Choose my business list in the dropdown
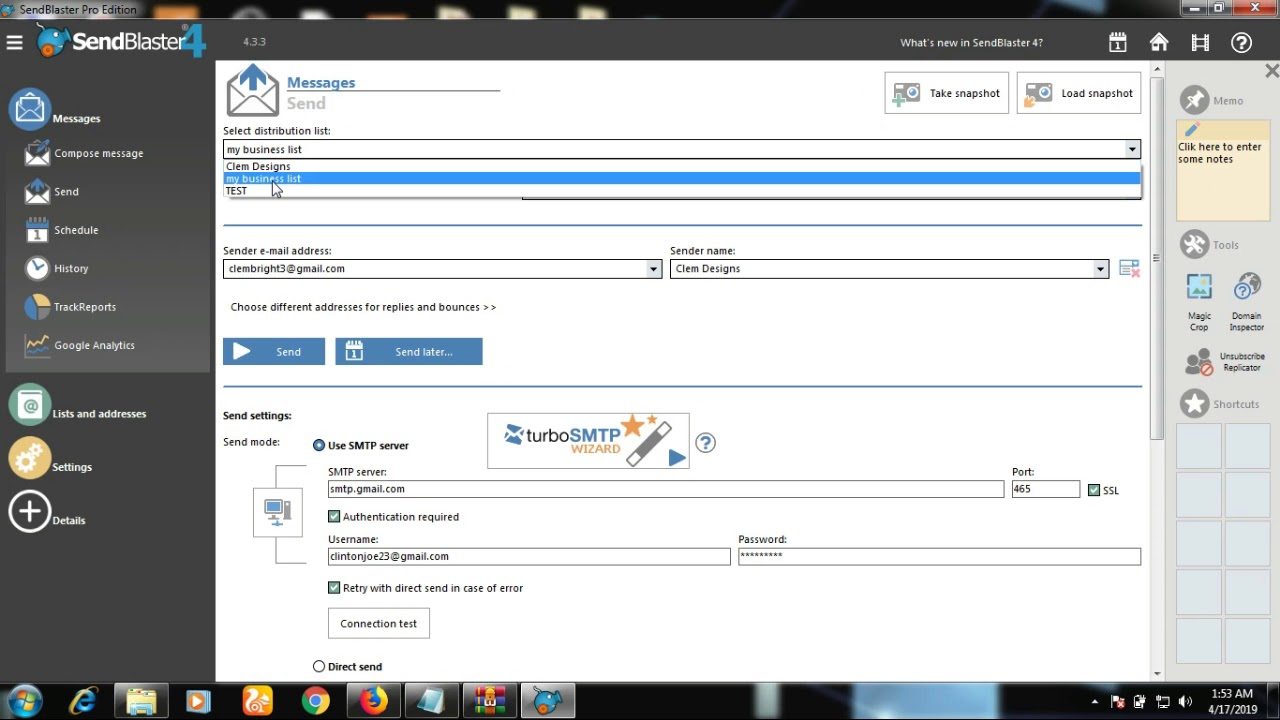 [x=682, y=178]
